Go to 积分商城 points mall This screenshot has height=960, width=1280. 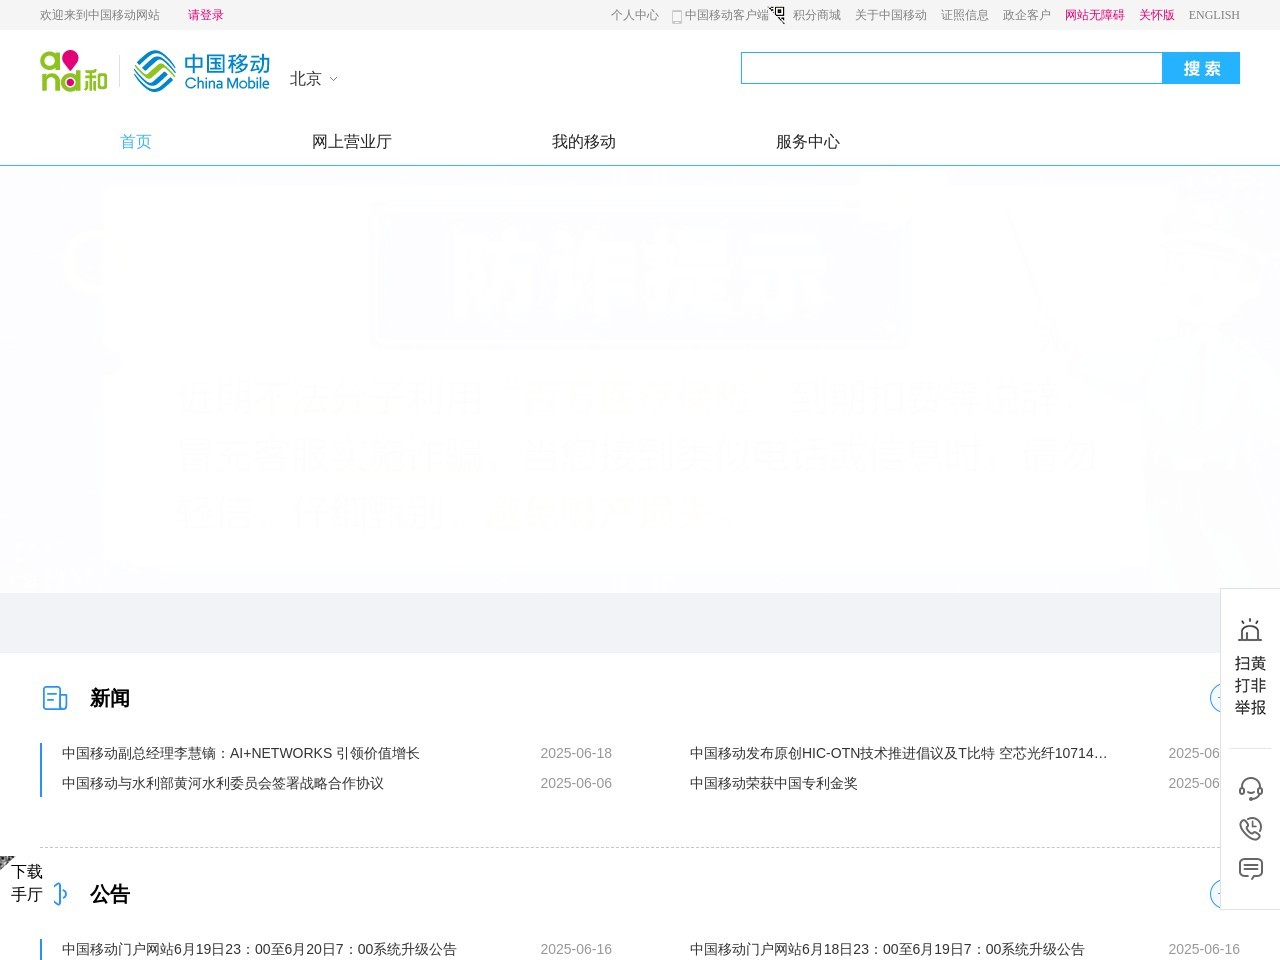tap(817, 15)
